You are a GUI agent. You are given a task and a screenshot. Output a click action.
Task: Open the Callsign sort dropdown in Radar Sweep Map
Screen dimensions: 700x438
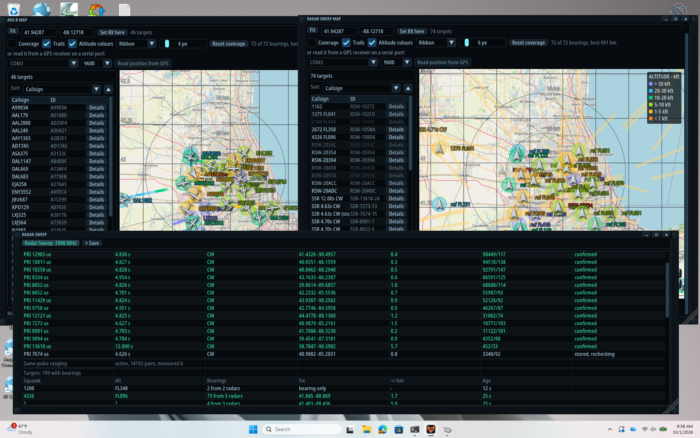pos(362,88)
